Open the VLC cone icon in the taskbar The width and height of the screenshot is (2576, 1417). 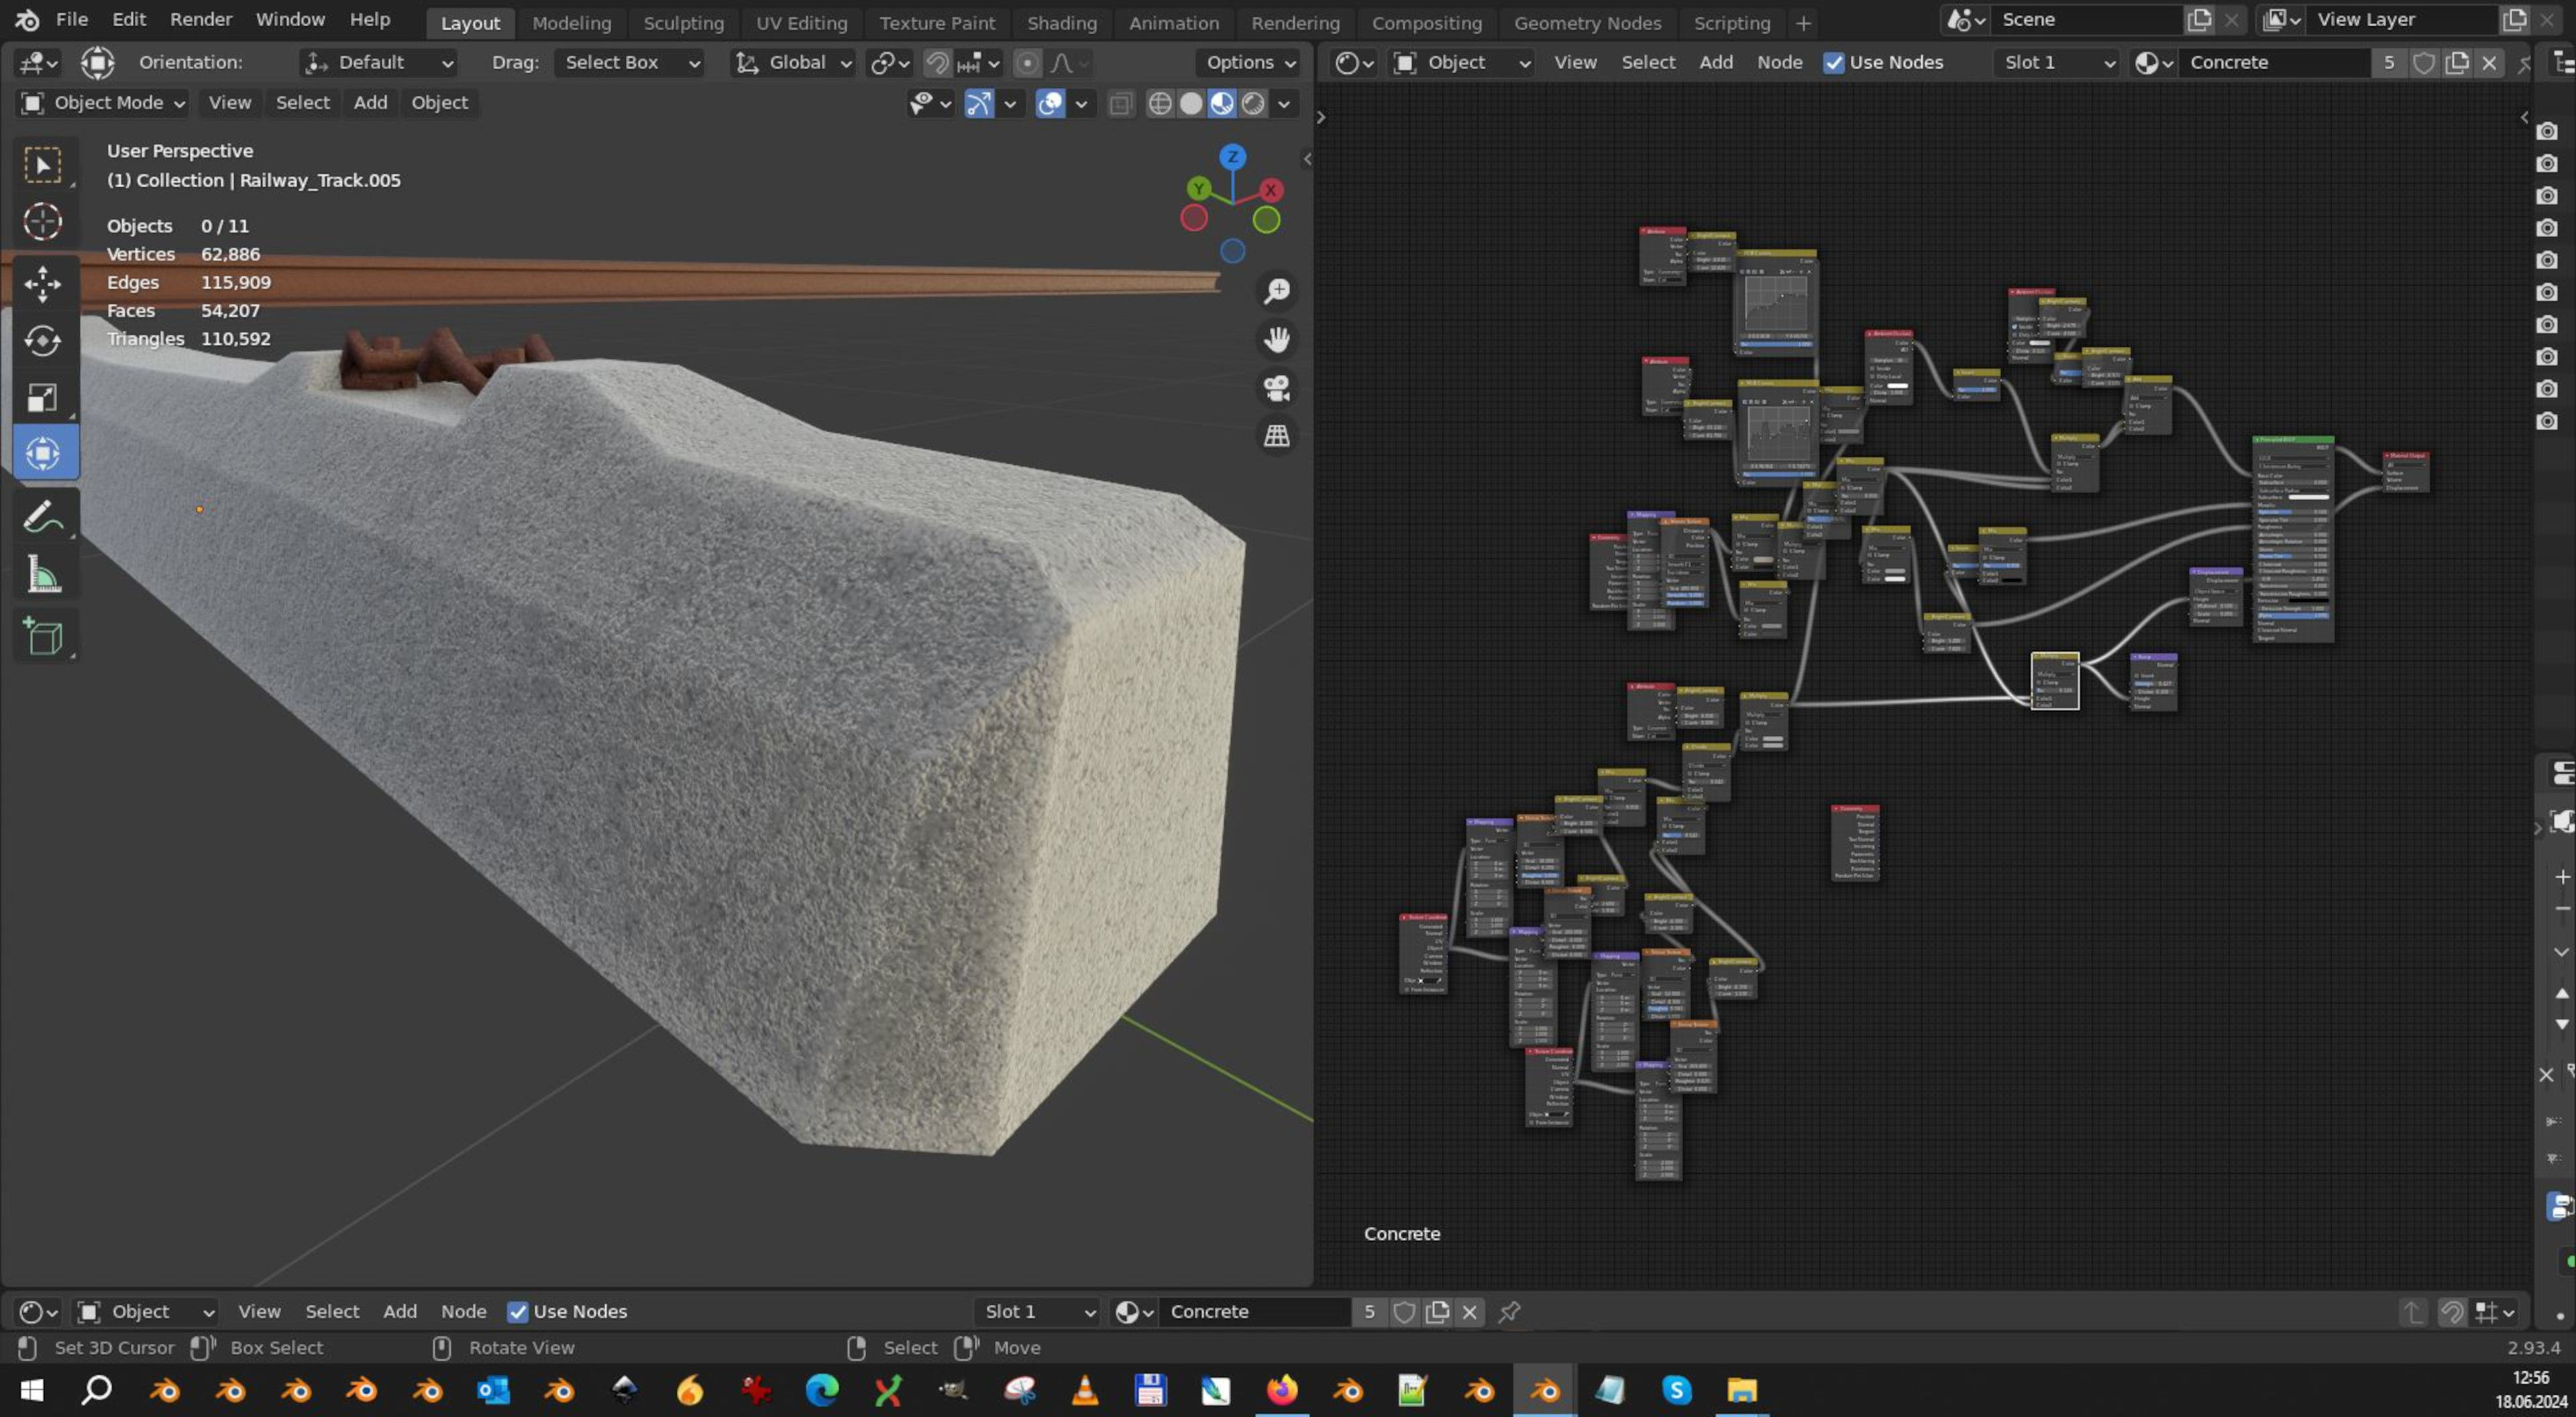(1085, 1390)
